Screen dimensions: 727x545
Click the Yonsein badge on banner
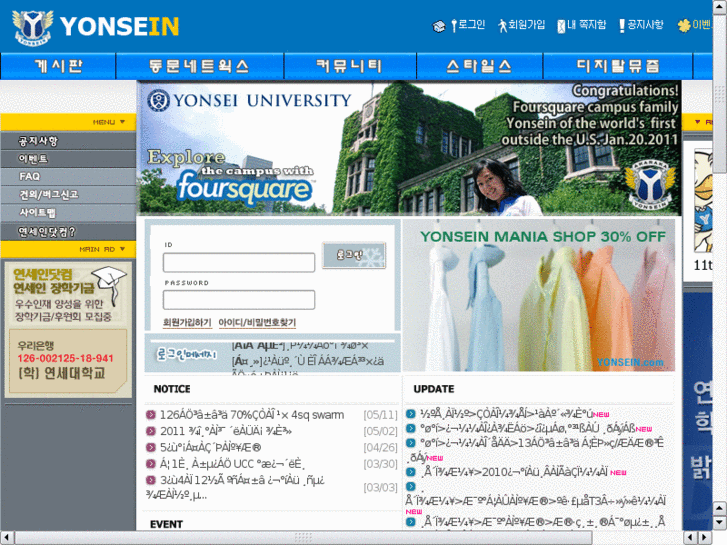tap(650, 185)
